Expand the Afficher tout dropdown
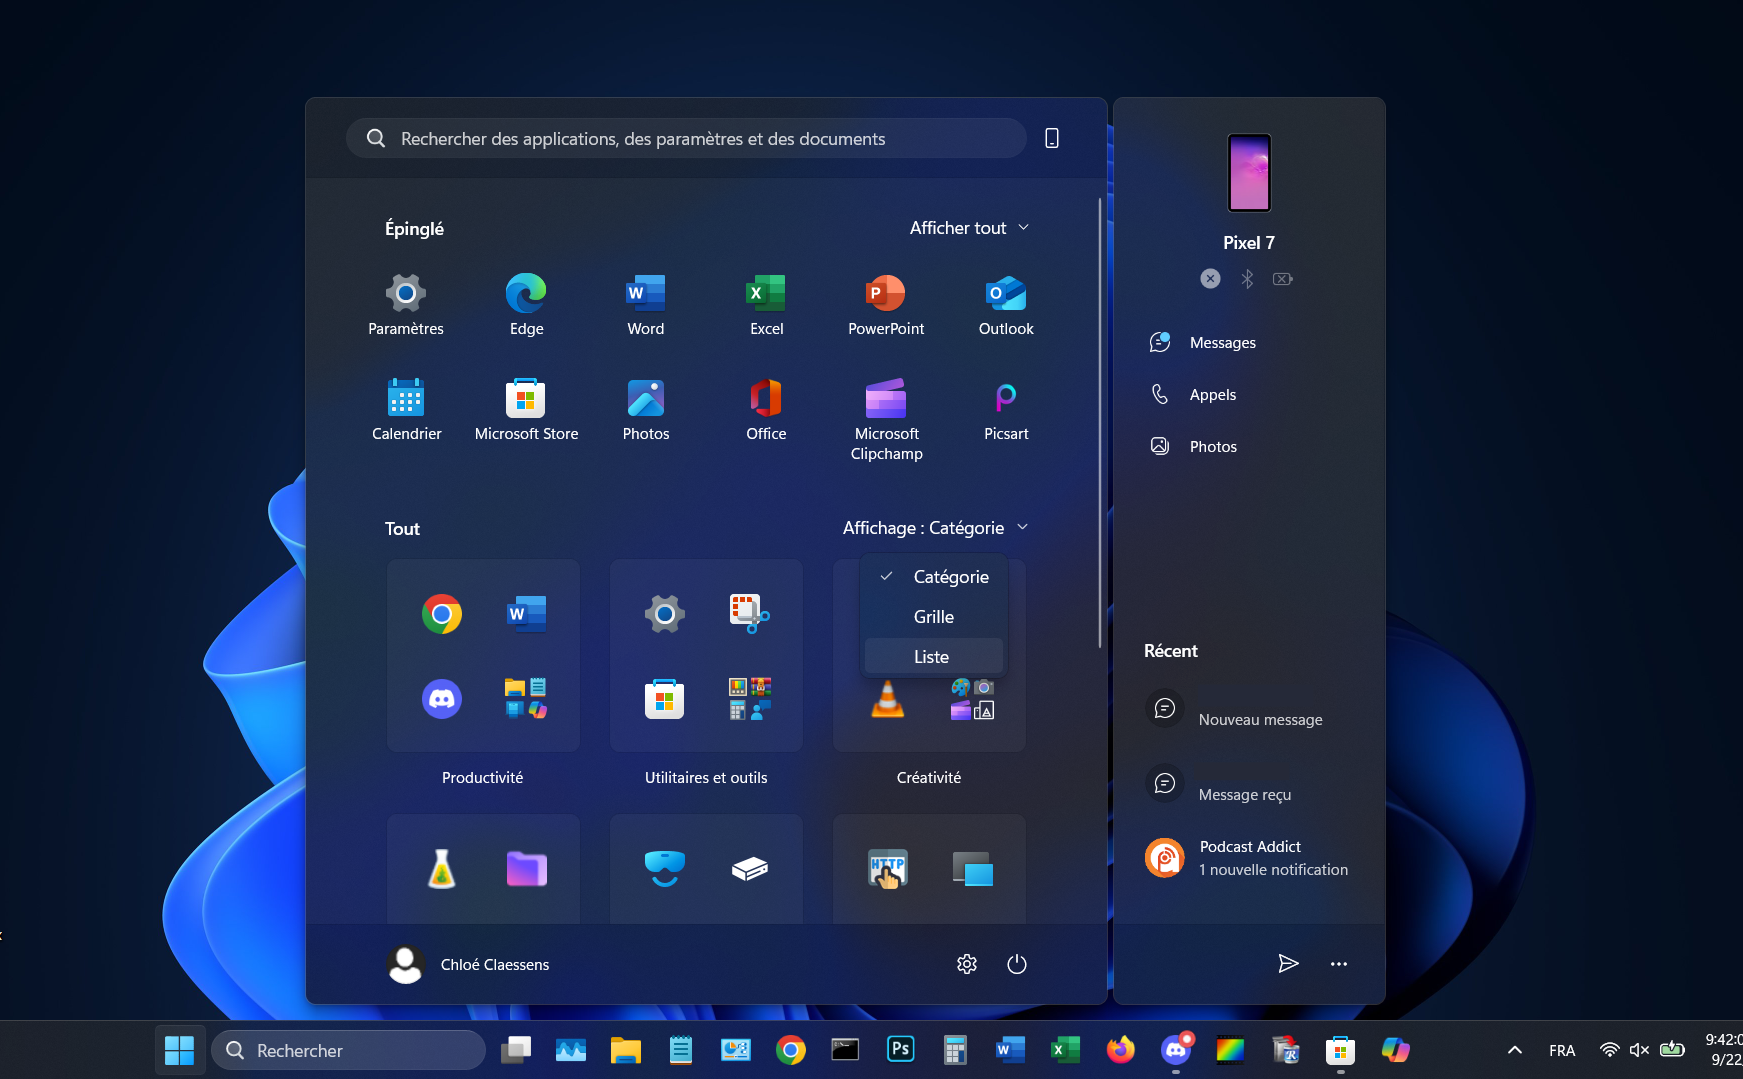 (968, 227)
